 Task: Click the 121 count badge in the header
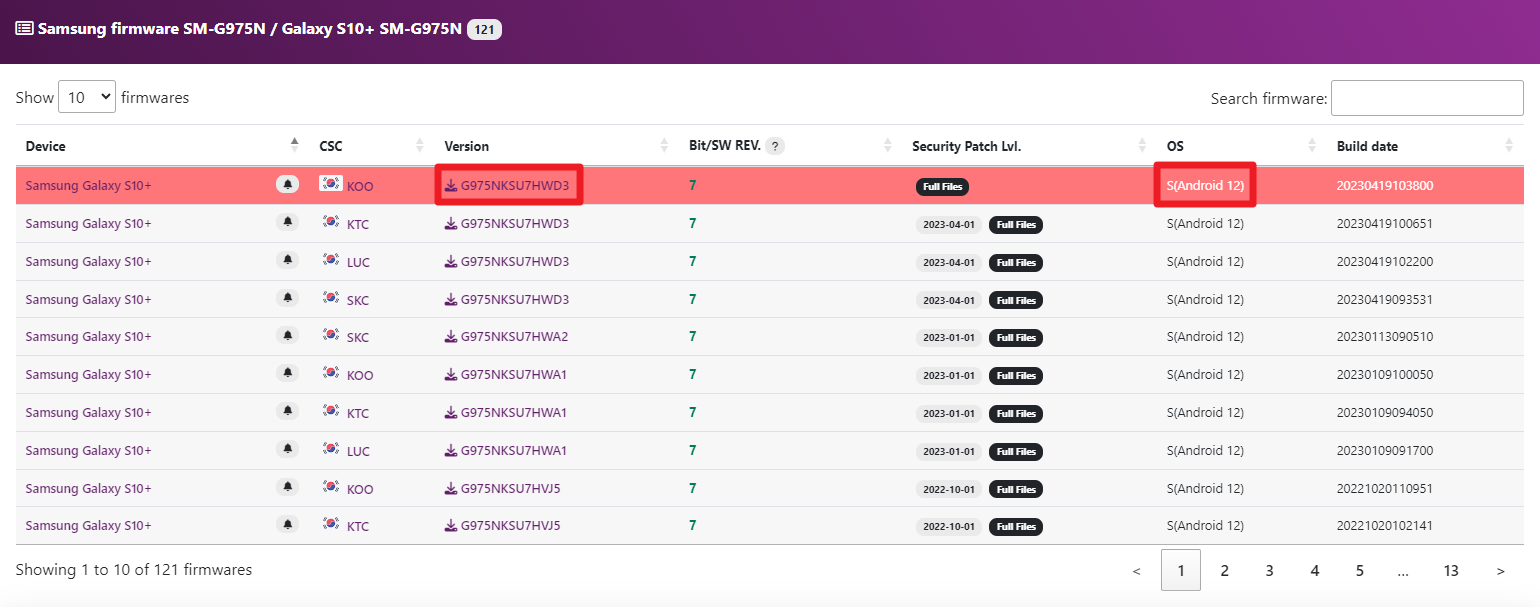pos(485,29)
